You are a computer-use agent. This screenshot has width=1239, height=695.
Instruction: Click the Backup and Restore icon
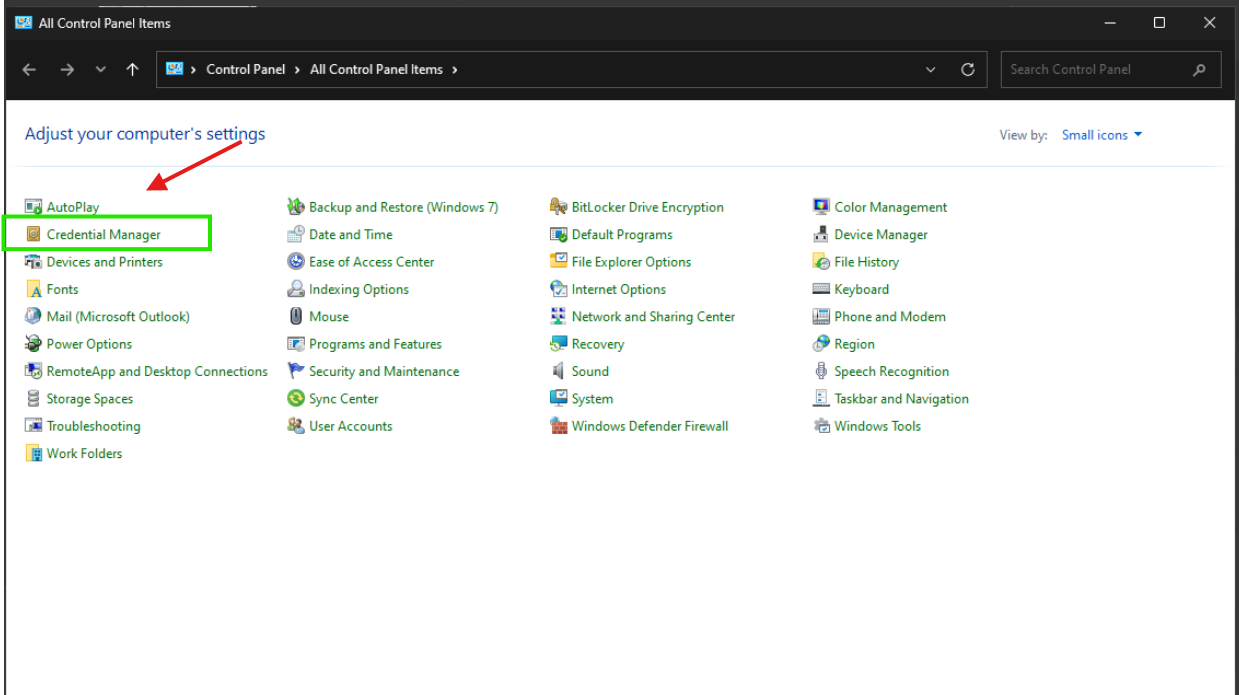[296, 207]
